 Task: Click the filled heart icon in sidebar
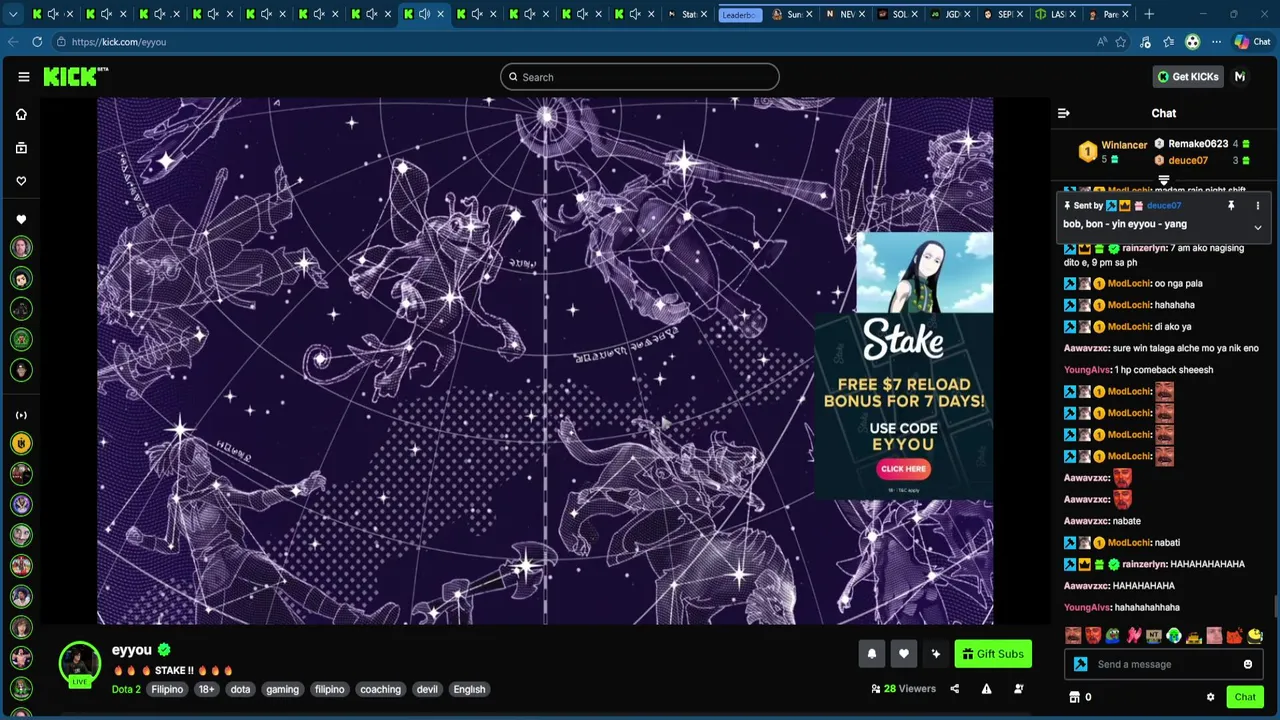tap(21, 219)
